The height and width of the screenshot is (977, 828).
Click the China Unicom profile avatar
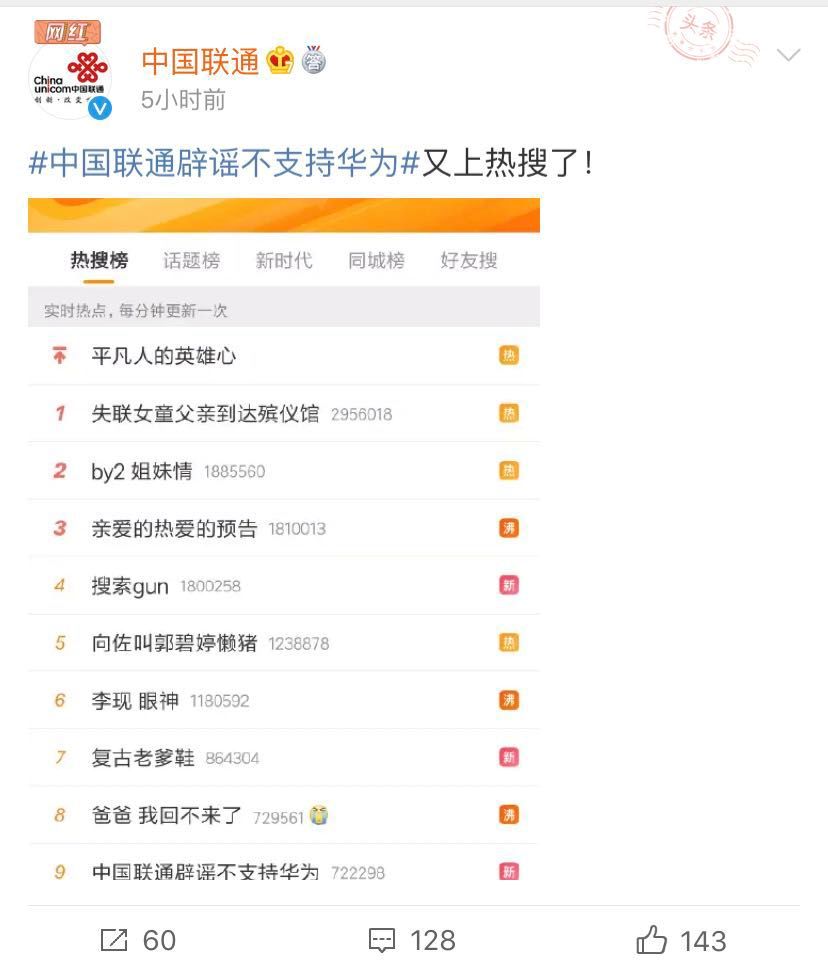tap(72, 79)
